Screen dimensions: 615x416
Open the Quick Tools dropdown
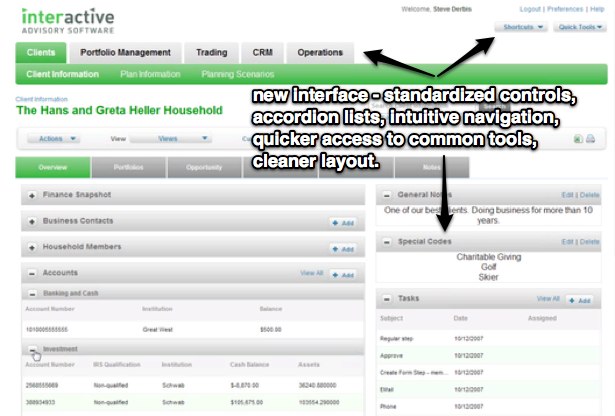click(580, 27)
